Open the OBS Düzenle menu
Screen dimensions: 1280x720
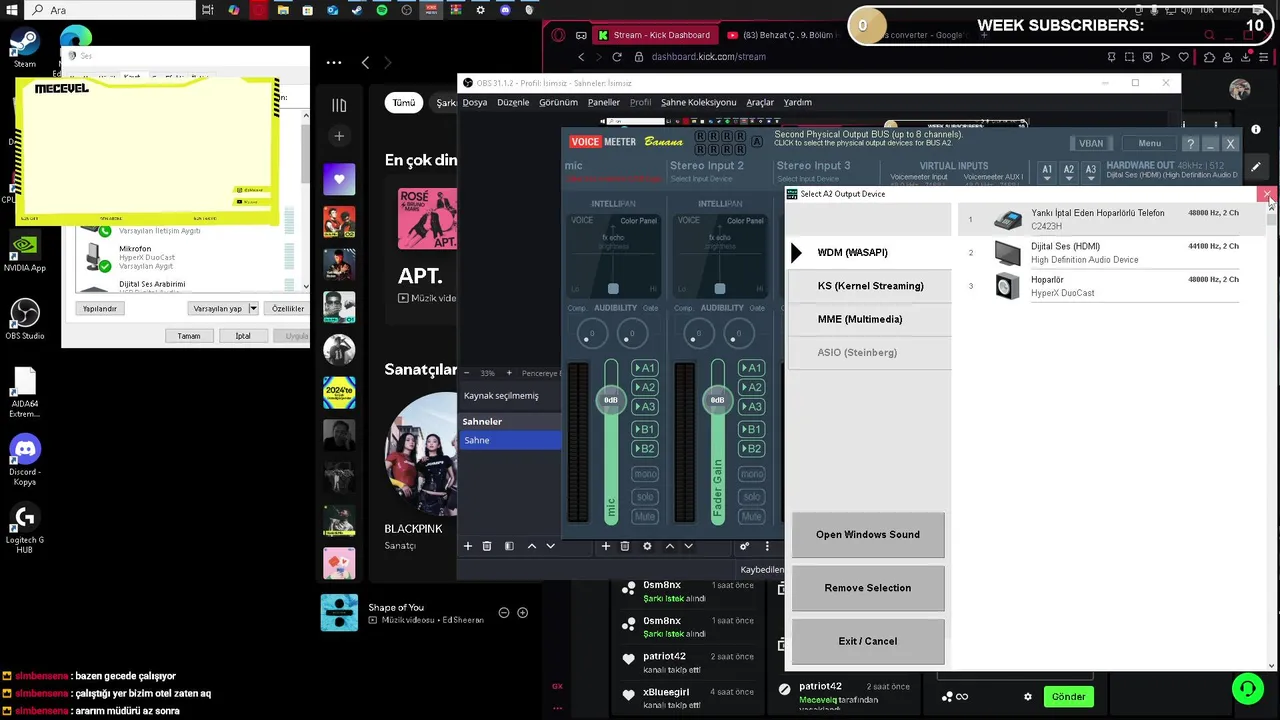[513, 102]
